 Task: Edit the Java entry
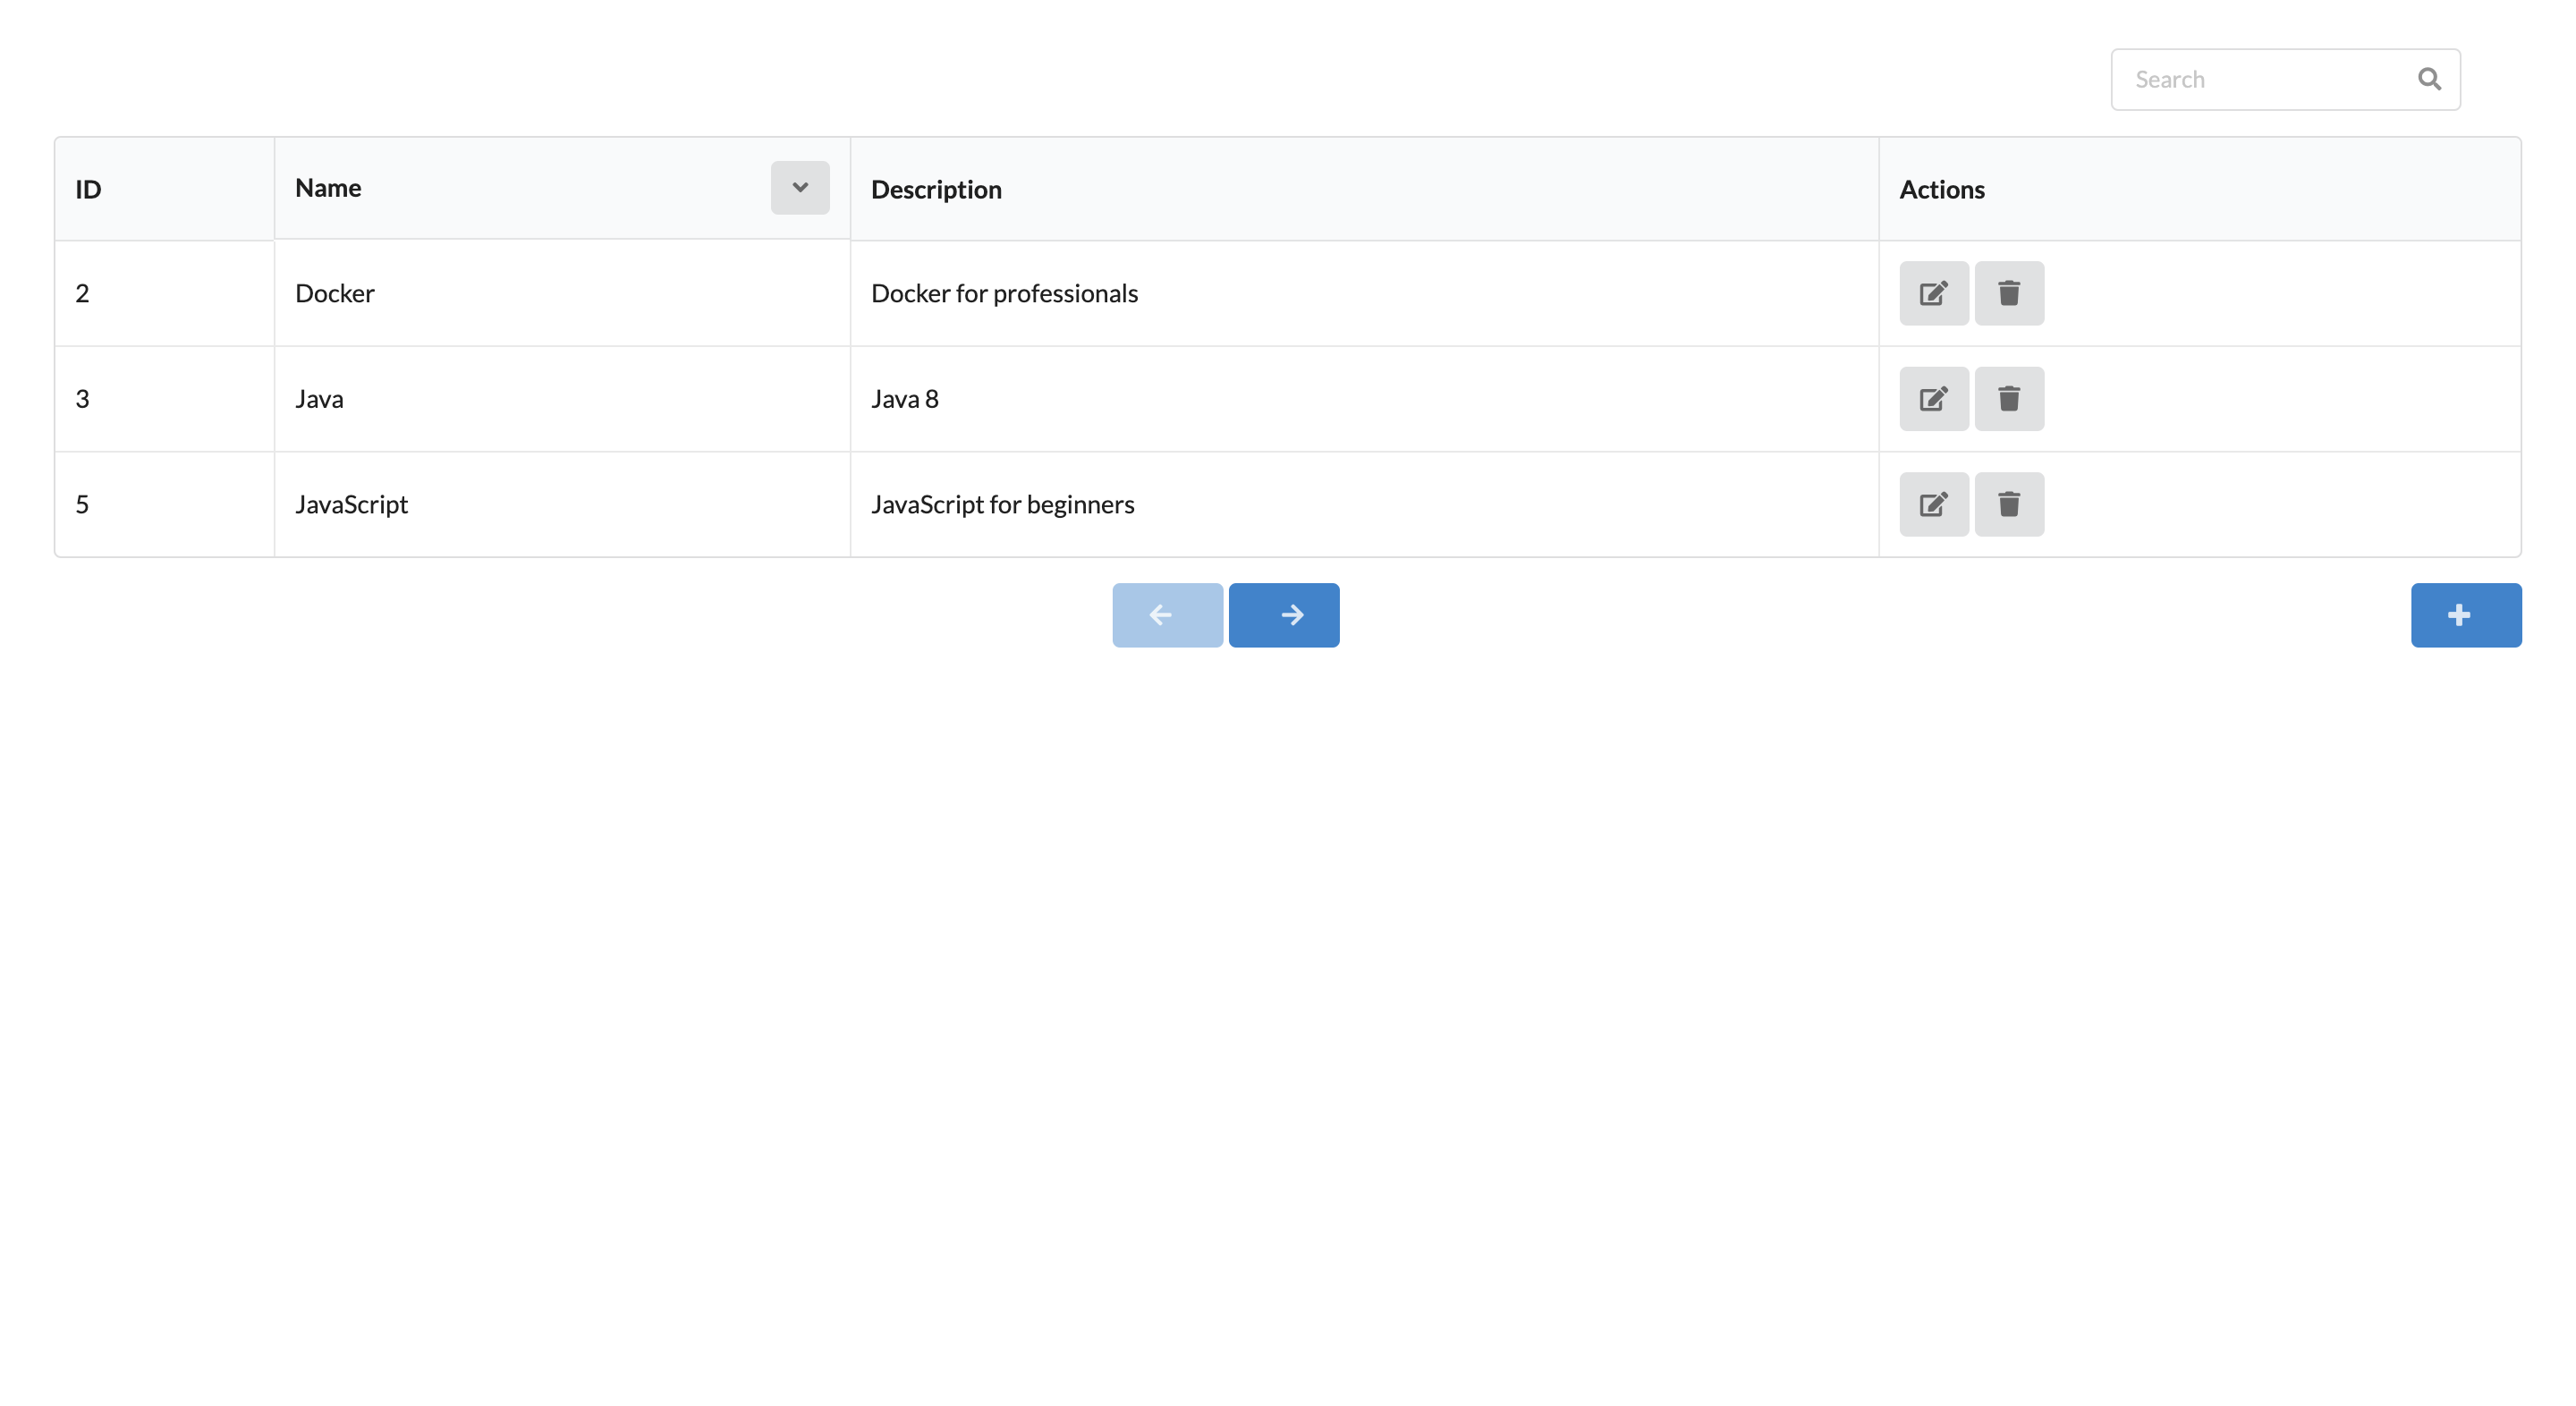coord(1933,398)
